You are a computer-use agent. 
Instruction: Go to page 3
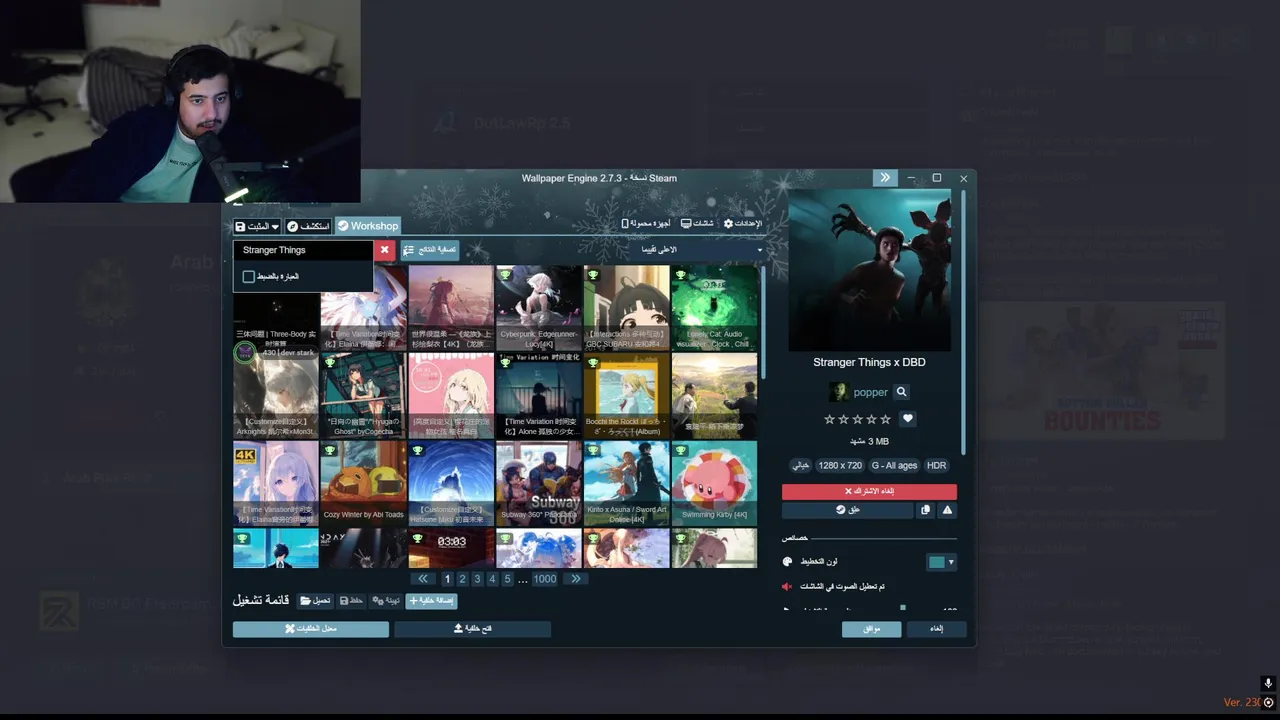(477, 579)
